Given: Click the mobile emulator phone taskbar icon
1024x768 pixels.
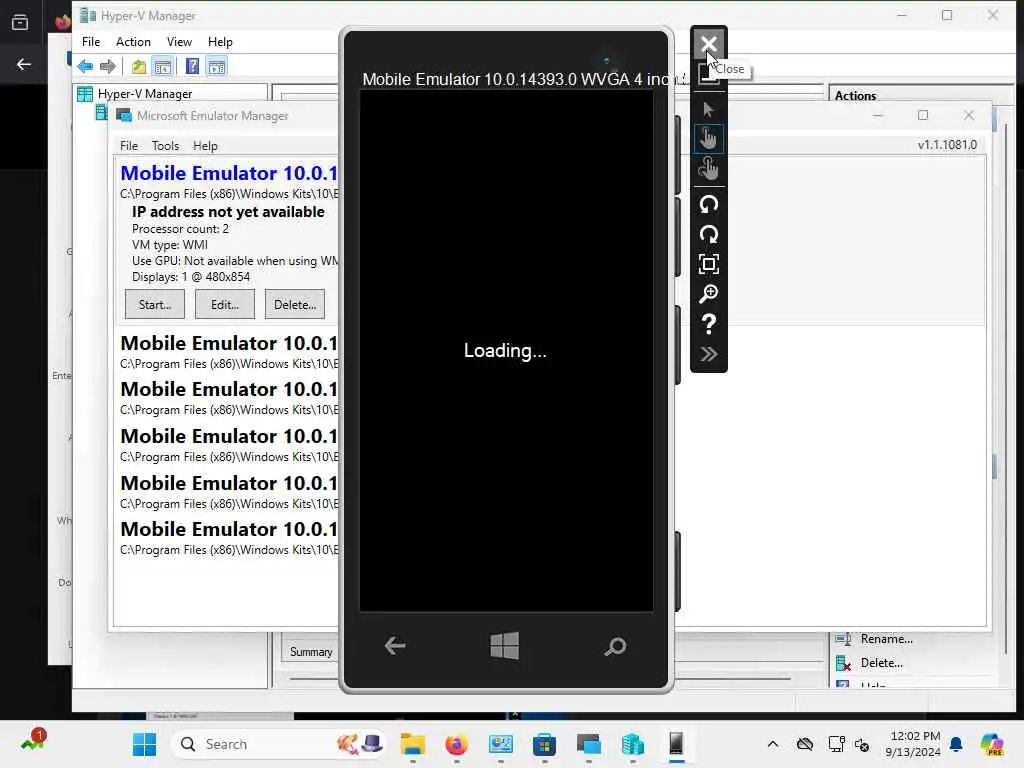Looking at the screenshot, I should 677,744.
